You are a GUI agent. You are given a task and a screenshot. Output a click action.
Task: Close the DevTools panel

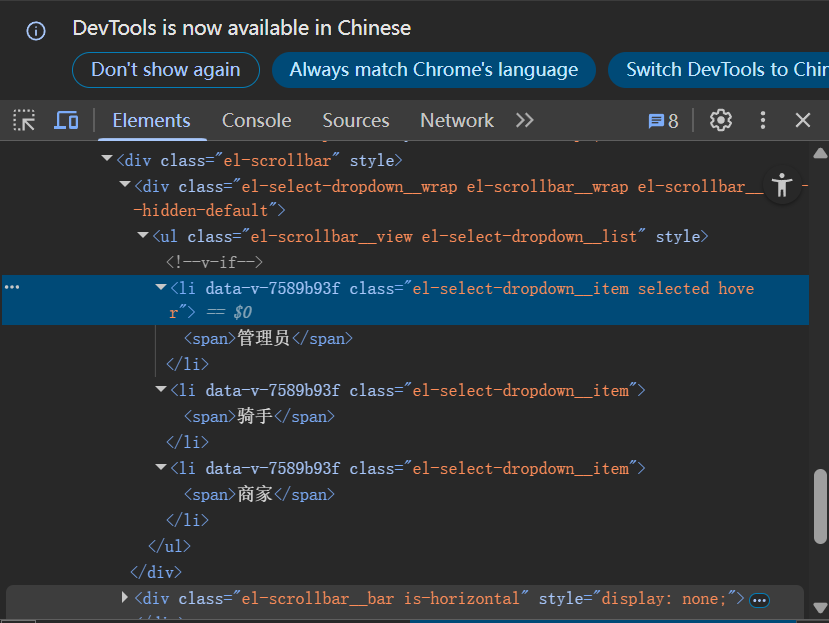tap(803, 121)
